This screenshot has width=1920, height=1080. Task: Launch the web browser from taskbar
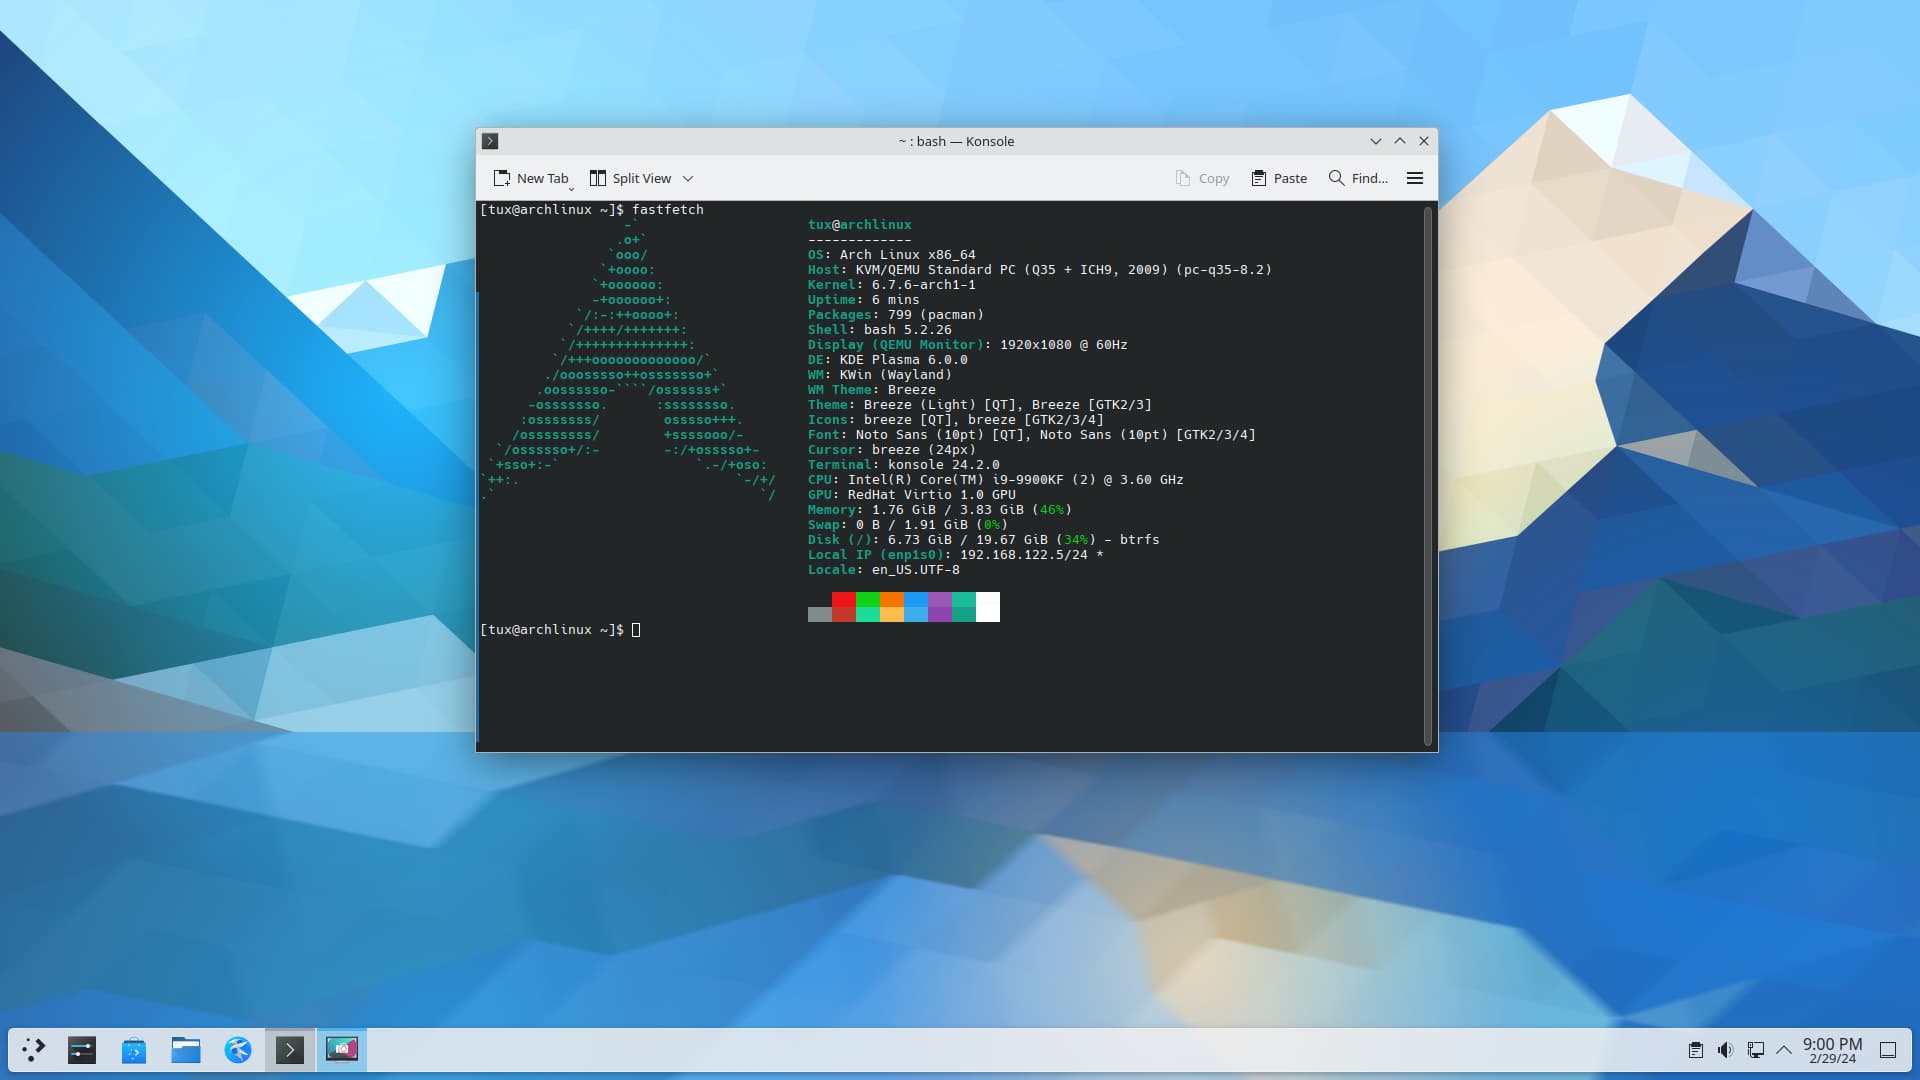238,1050
